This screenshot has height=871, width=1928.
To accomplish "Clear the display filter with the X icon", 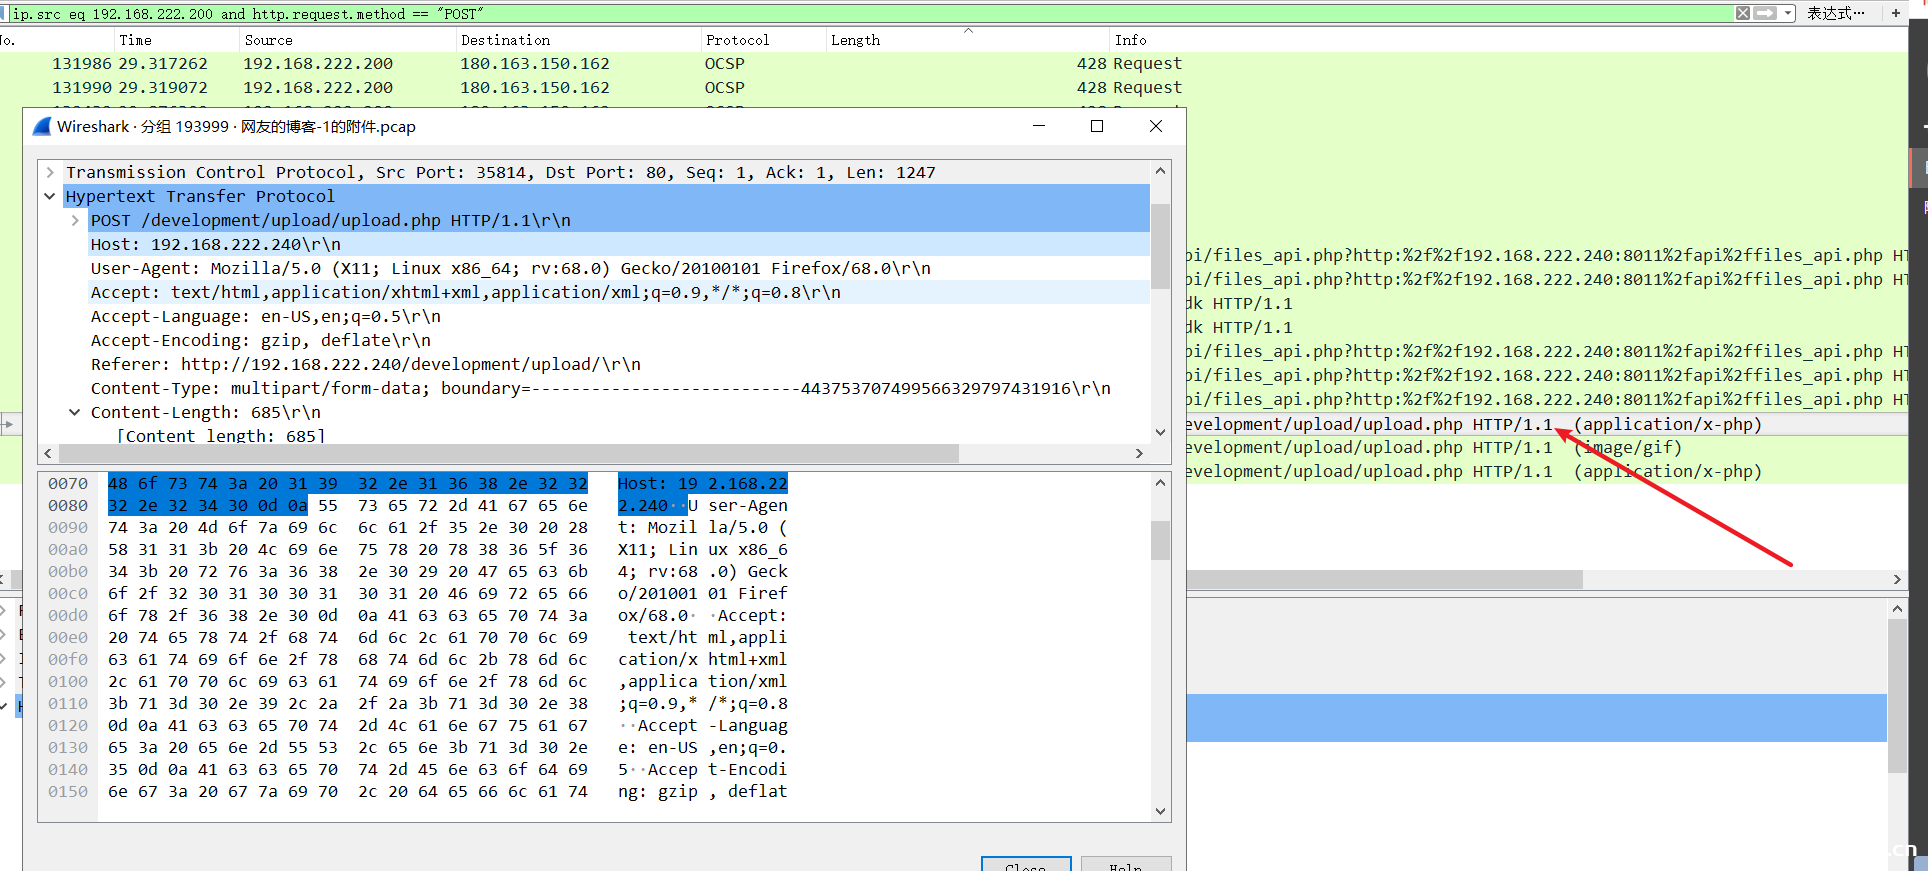I will point(1743,13).
